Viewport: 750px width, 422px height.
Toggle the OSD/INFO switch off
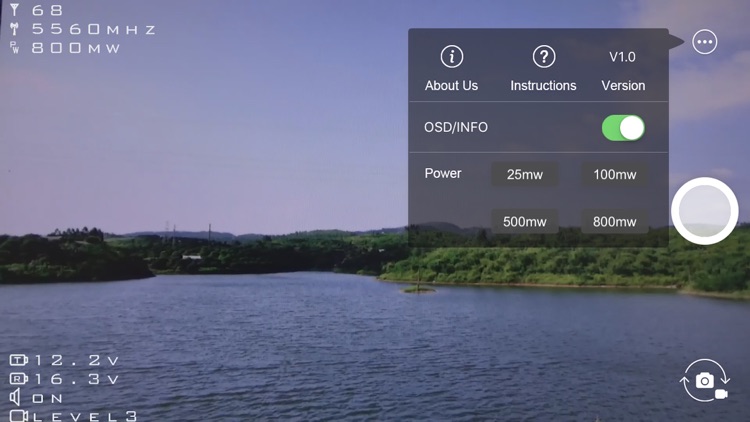(623, 128)
